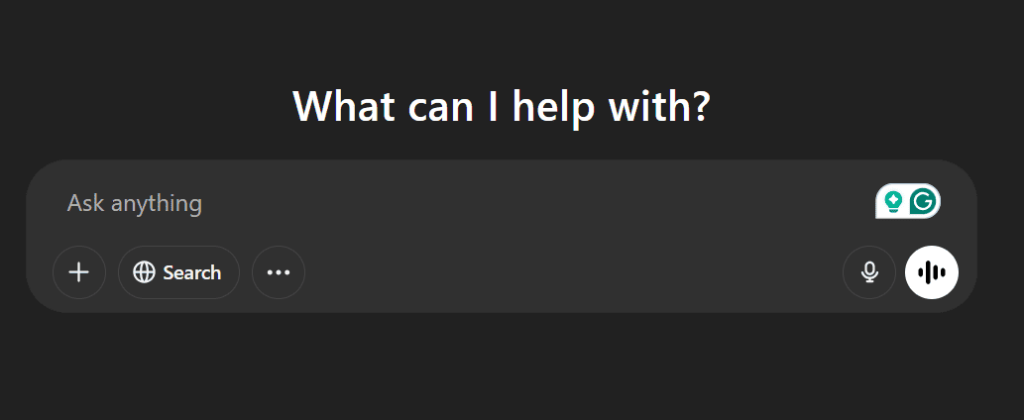Expand additional tools via the ellipsis button
Image resolution: width=1024 pixels, height=420 pixels.
click(278, 272)
